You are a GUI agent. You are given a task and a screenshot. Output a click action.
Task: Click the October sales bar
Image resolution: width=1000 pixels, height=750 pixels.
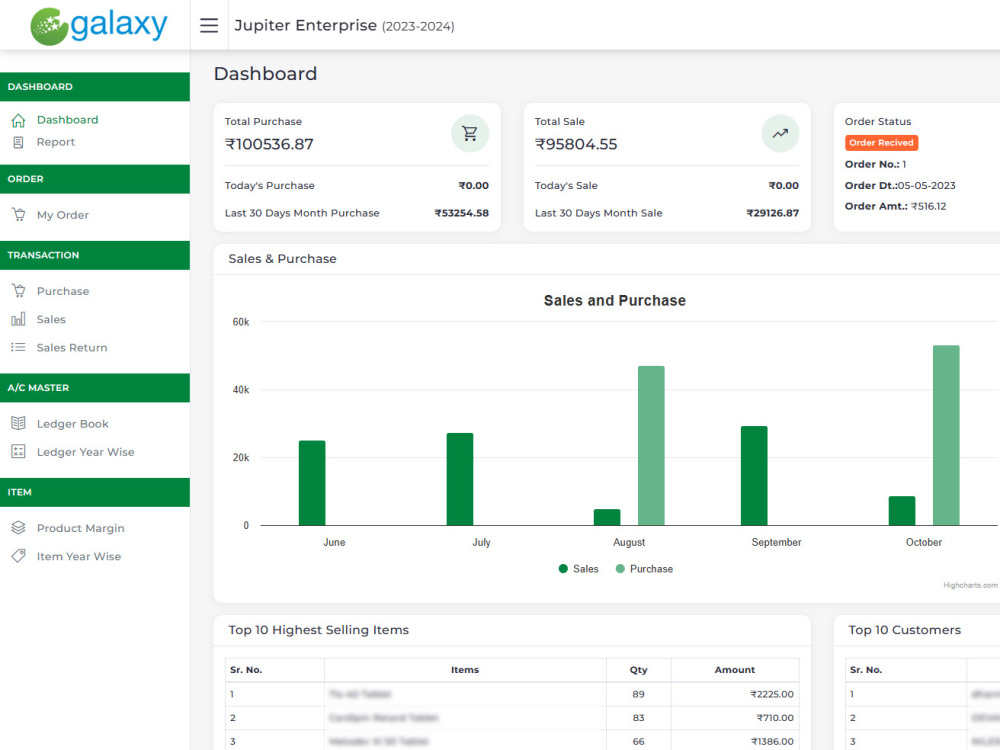pyautogui.click(x=902, y=511)
